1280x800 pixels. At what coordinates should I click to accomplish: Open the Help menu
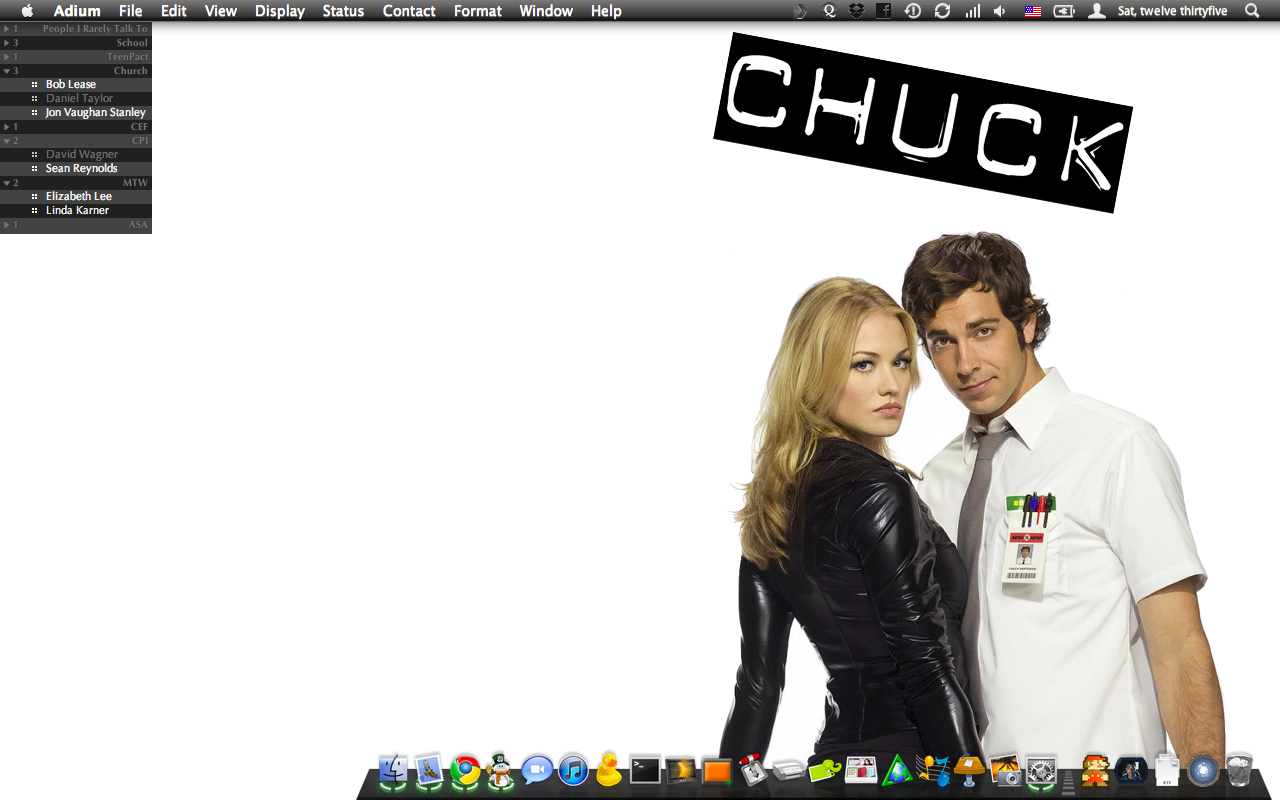[x=606, y=11]
